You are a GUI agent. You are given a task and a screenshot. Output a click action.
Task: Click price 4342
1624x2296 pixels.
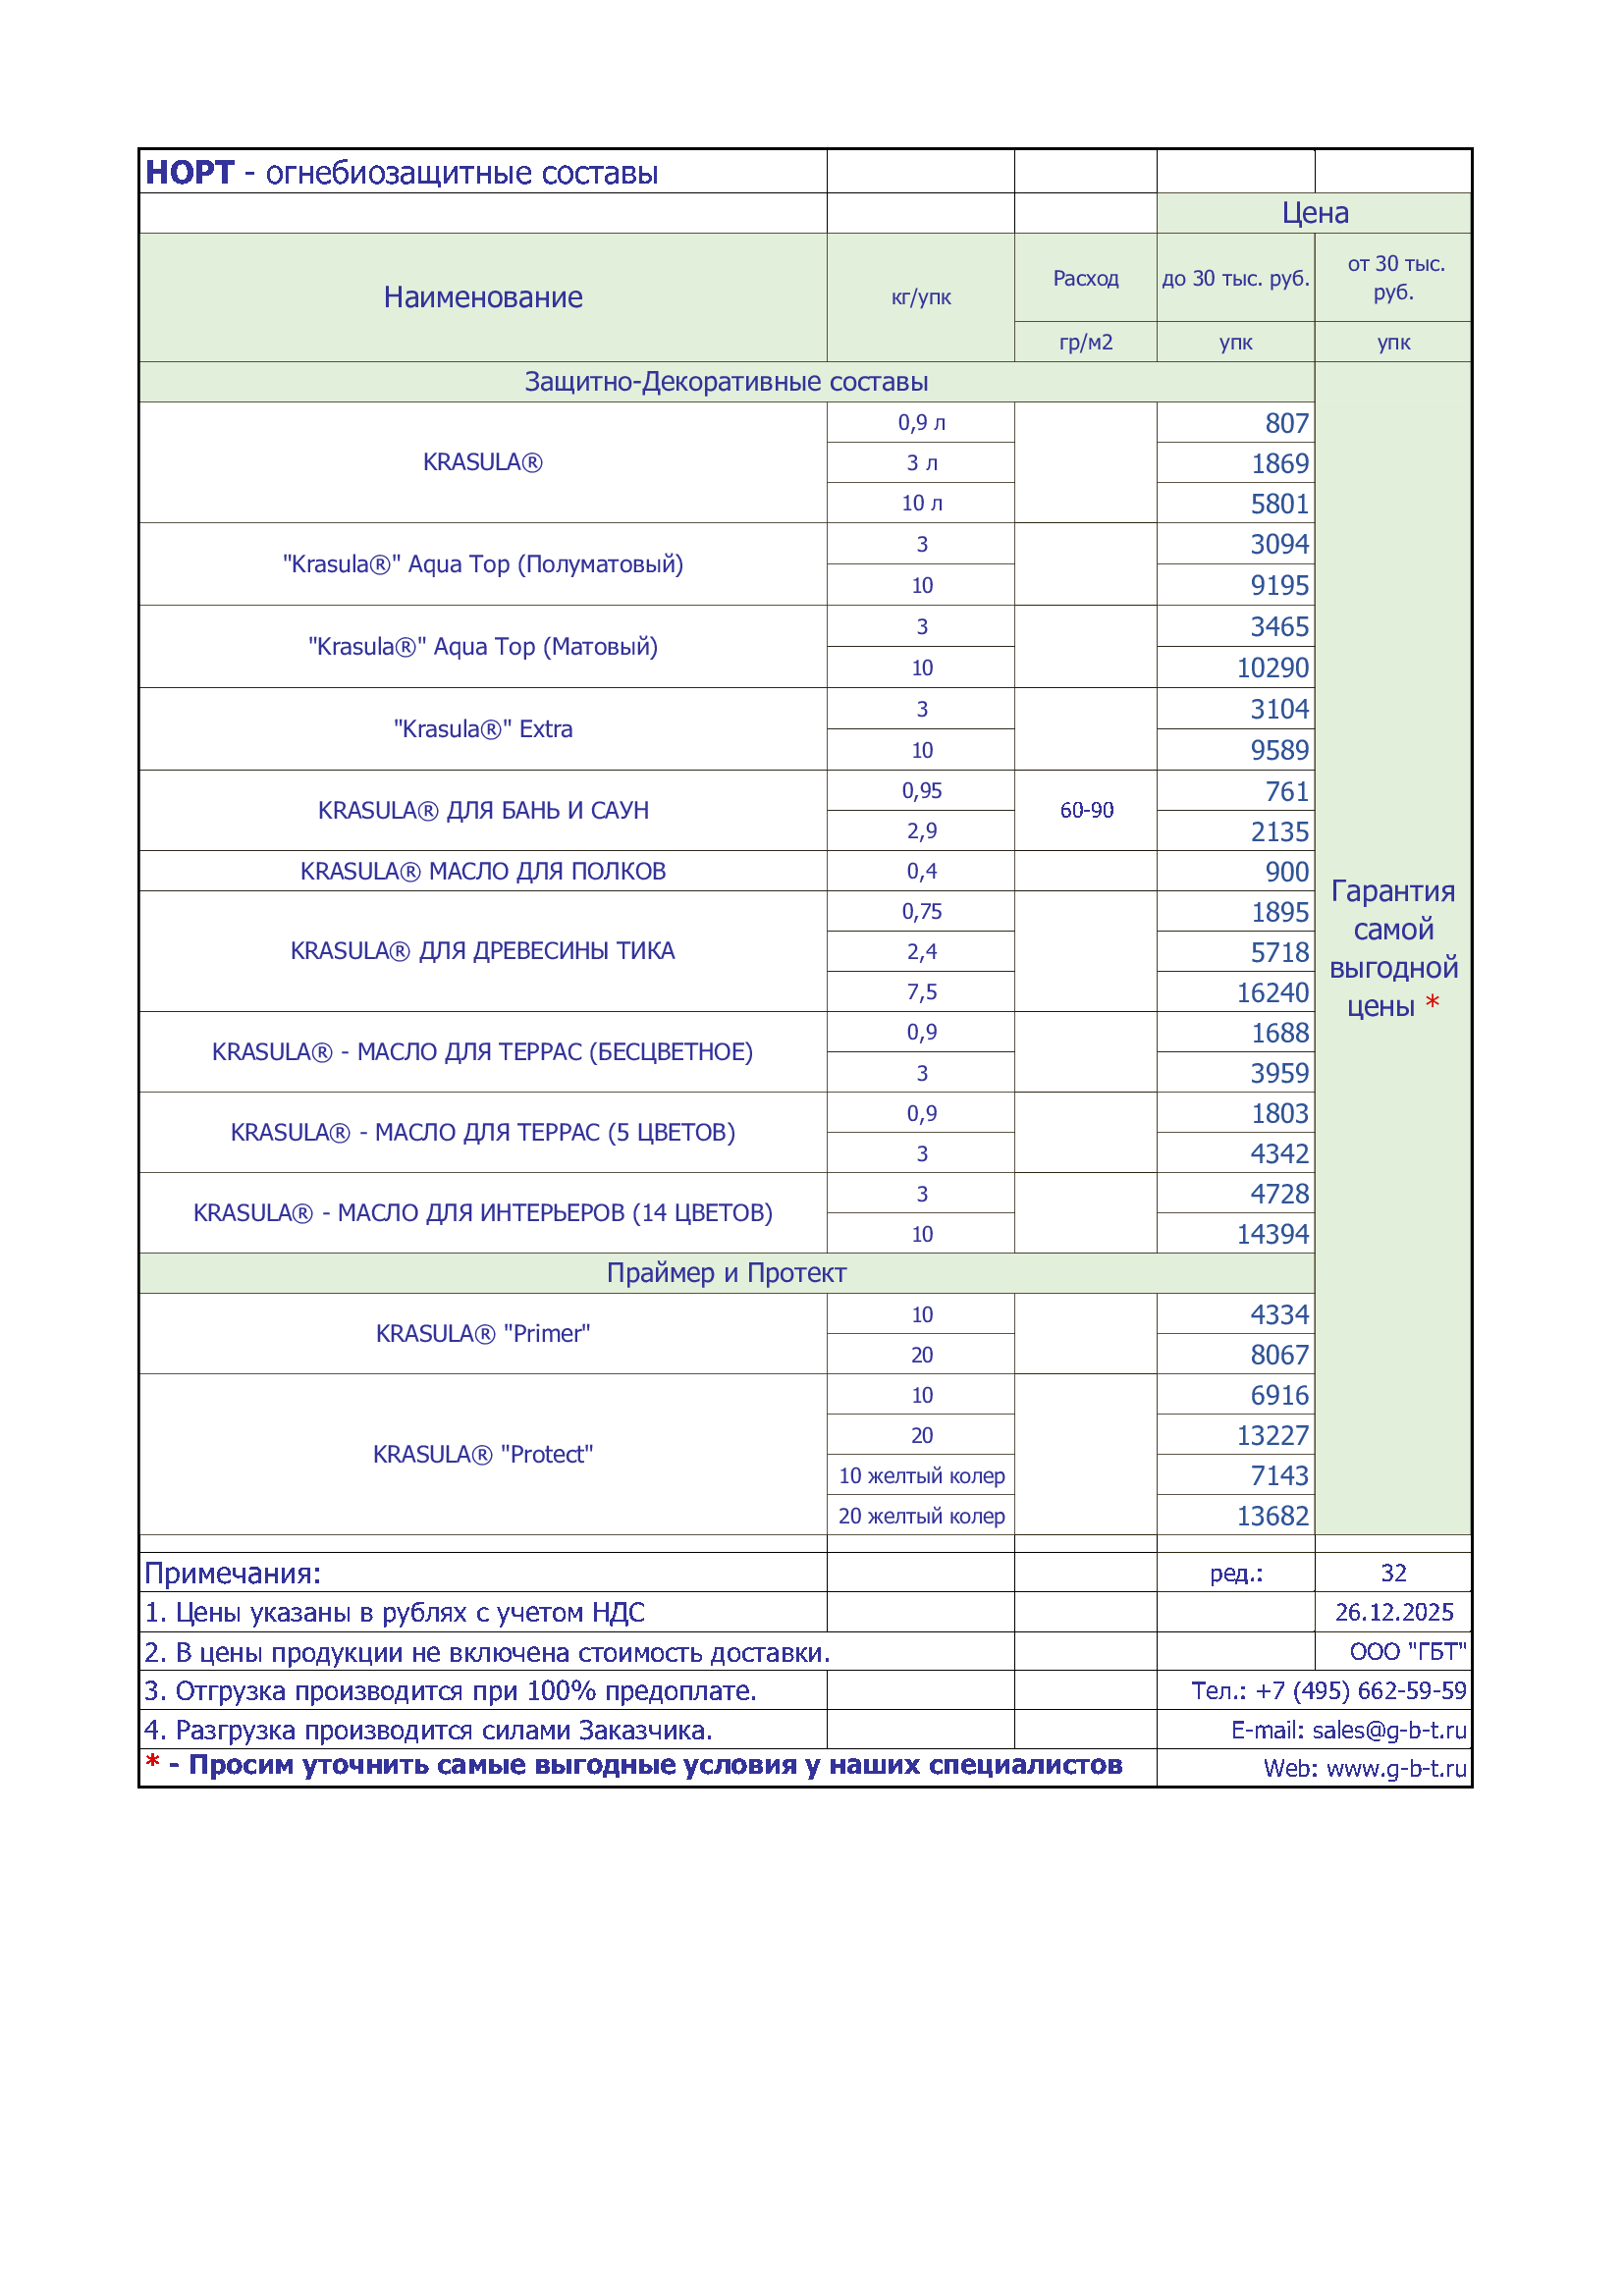(x=1280, y=1154)
